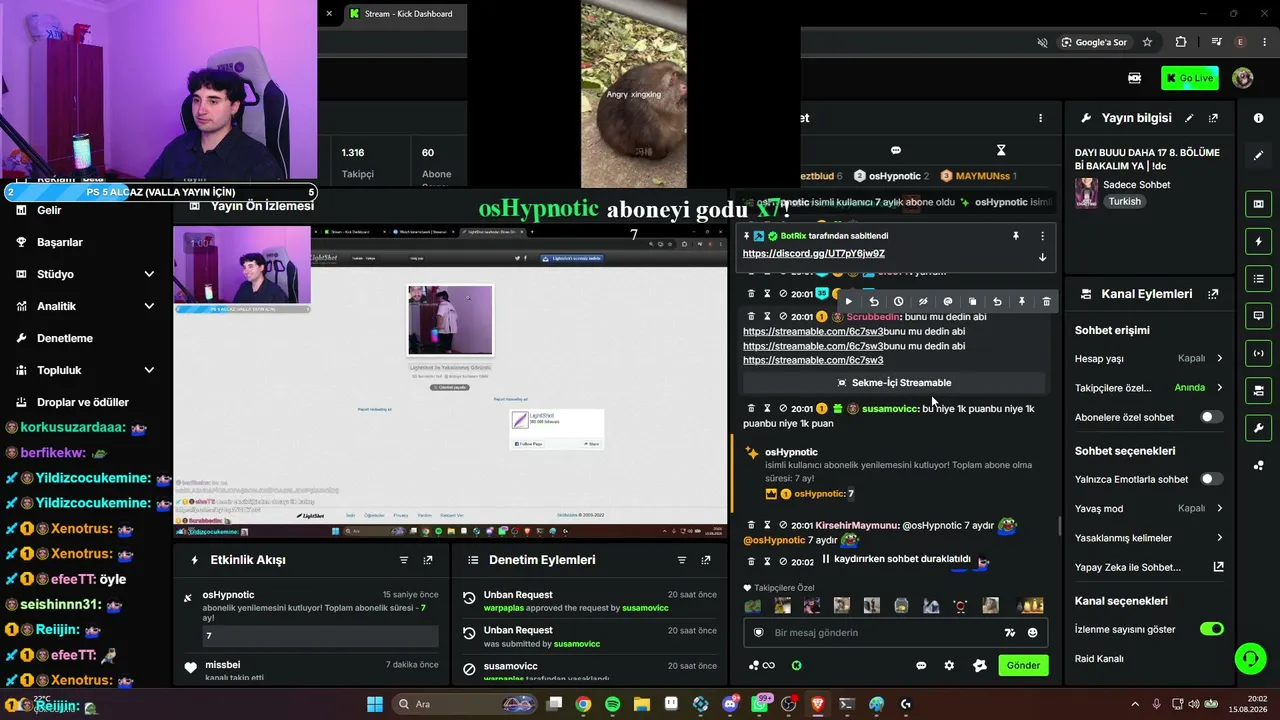The image size is (1280, 720).
Task: Click the play icon in message action bar
Action: [x=849, y=302]
